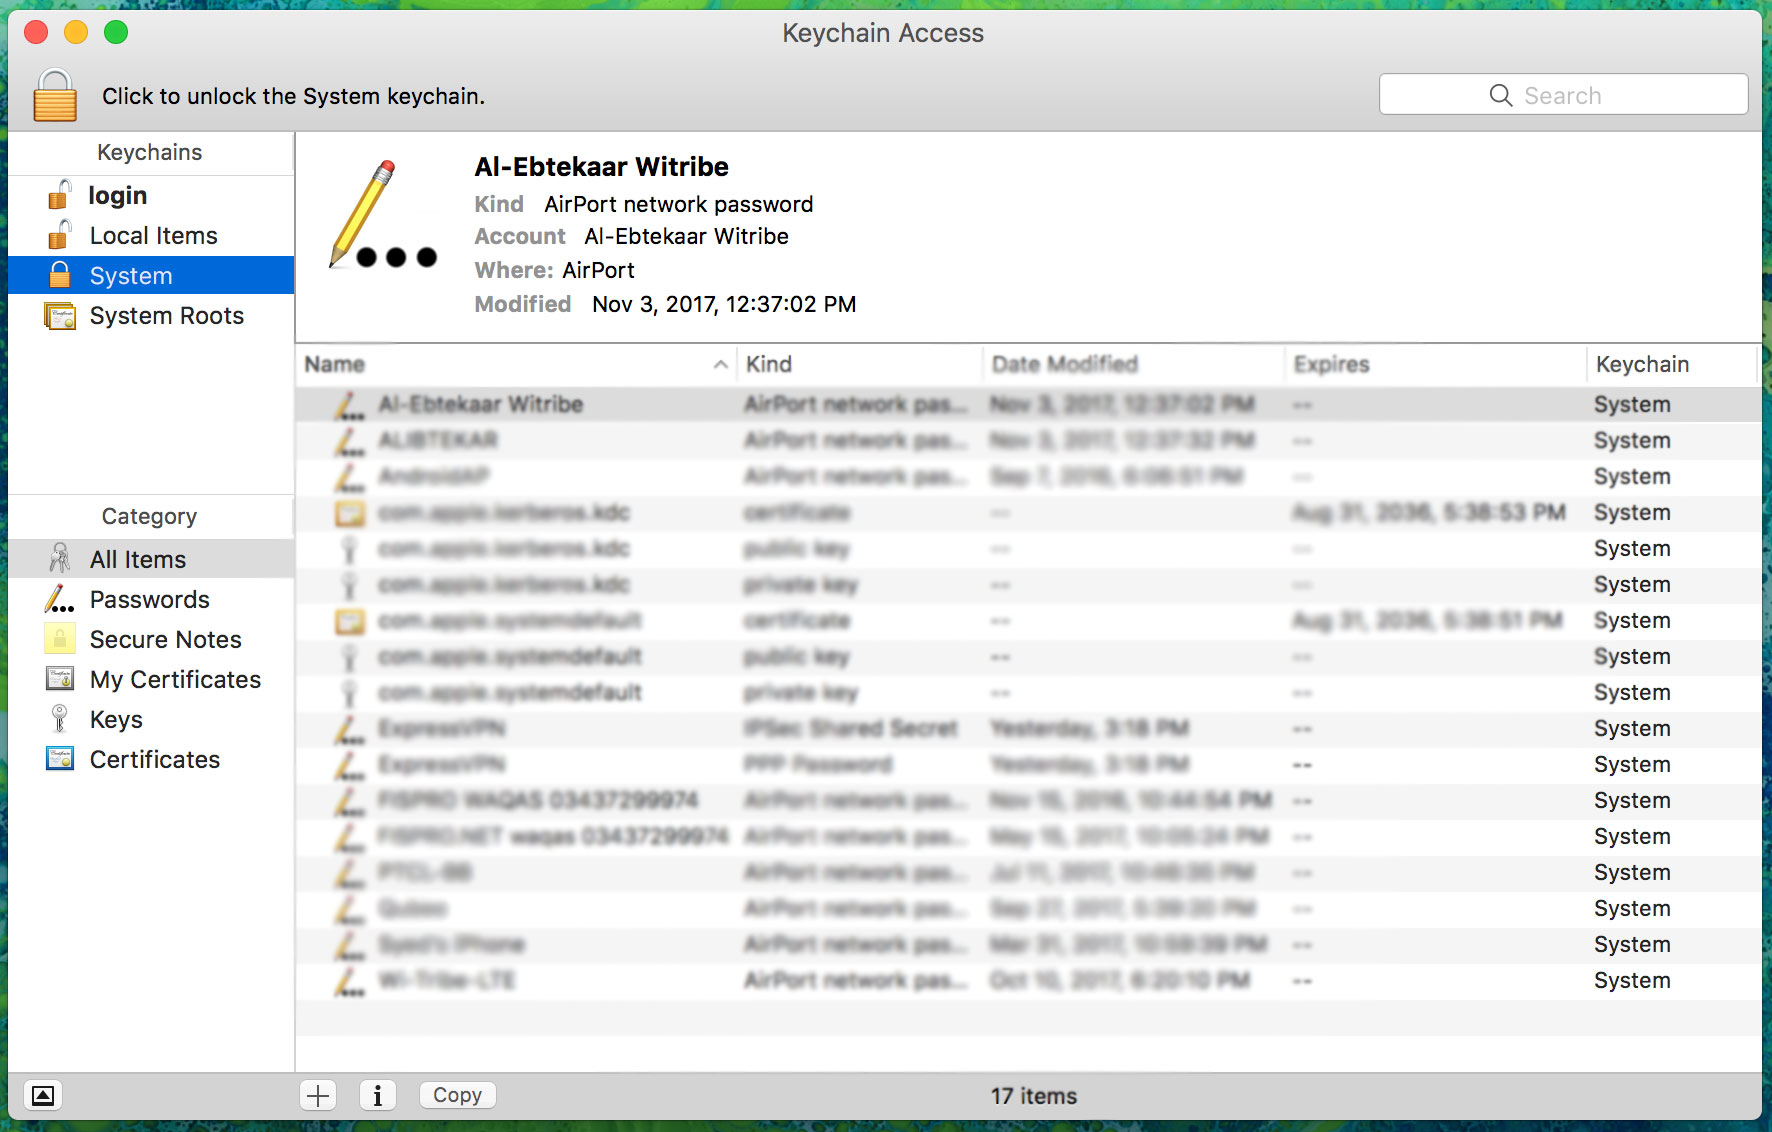Toggle the preview pane icon at bottom left

(x=43, y=1095)
